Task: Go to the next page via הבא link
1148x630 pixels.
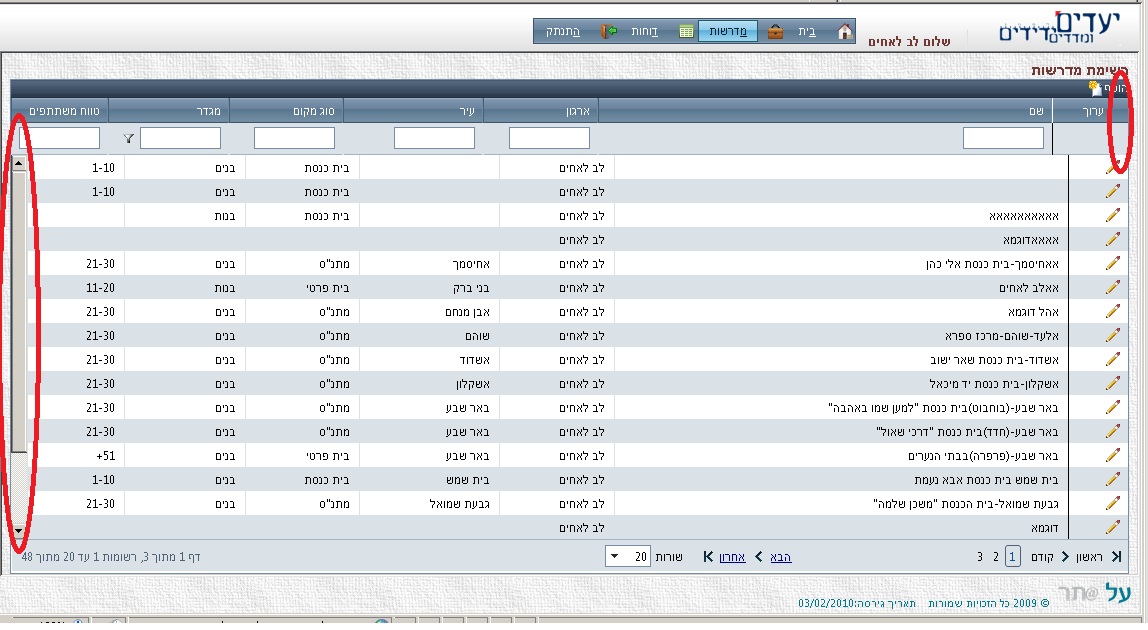Action: point(780,557)
